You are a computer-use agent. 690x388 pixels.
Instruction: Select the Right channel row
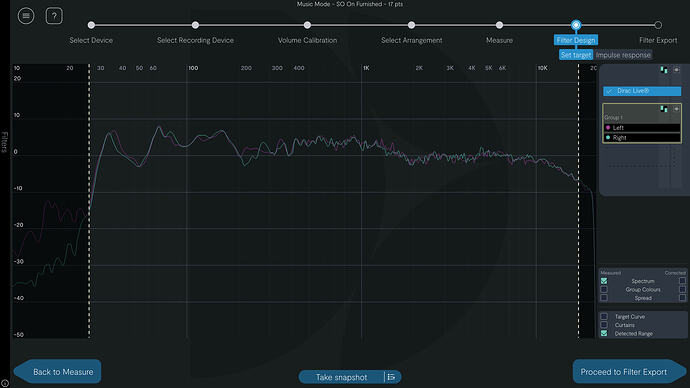[x=642, y=138]
